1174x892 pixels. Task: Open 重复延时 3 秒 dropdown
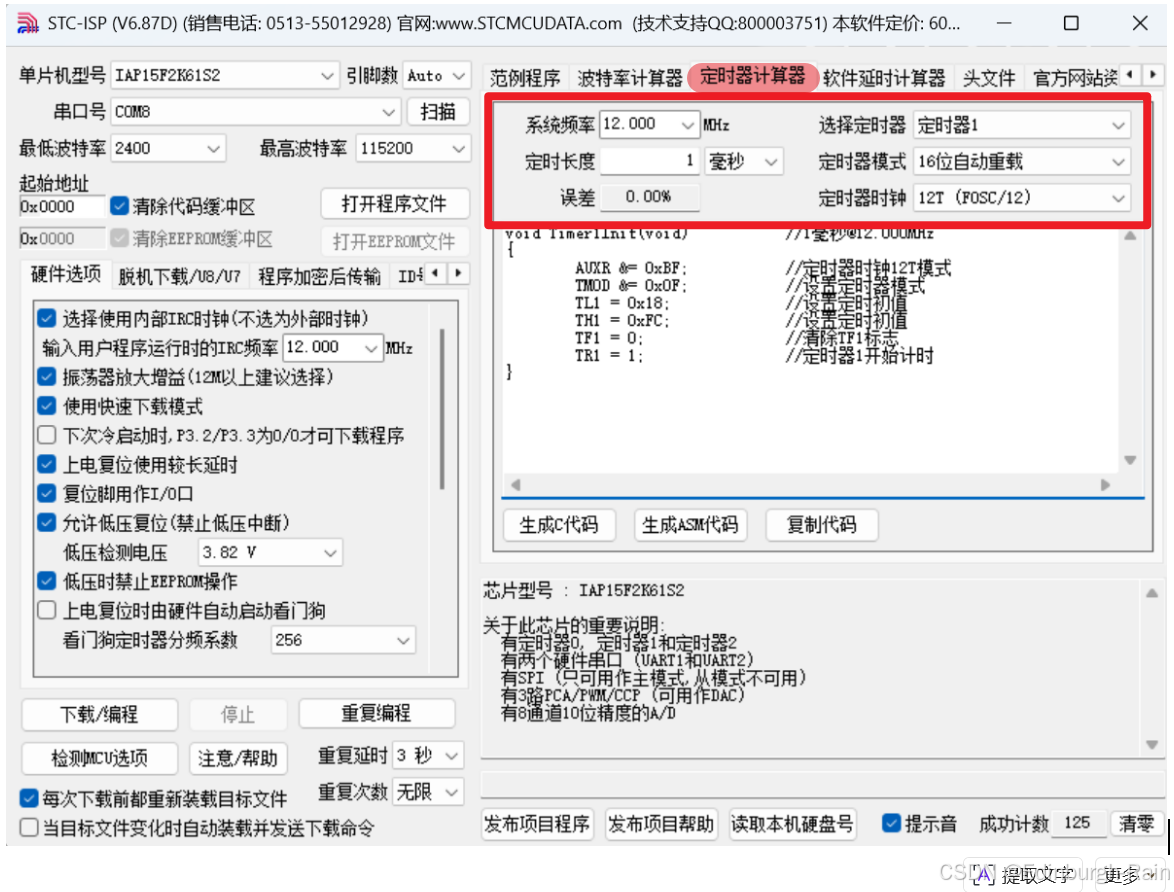tap(428, 755)
